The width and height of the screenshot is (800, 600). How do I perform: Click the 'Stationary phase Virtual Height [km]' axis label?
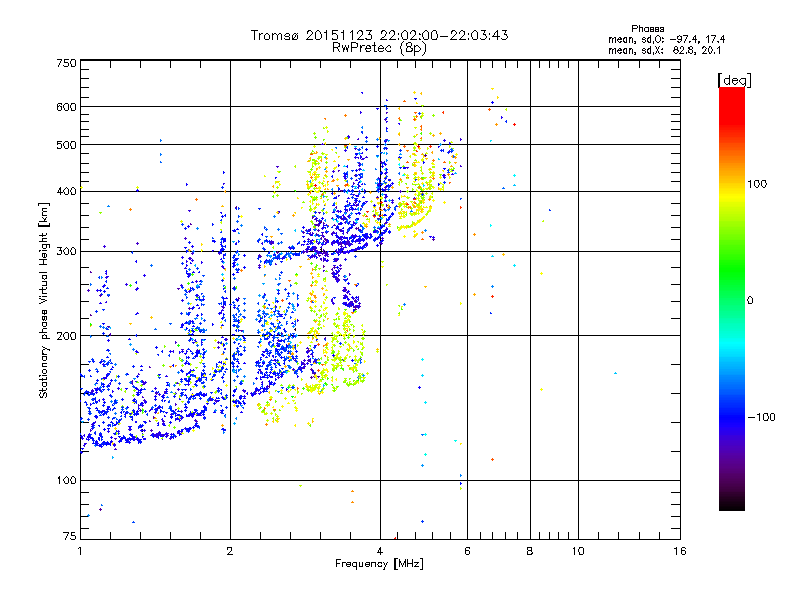[44, 301]
